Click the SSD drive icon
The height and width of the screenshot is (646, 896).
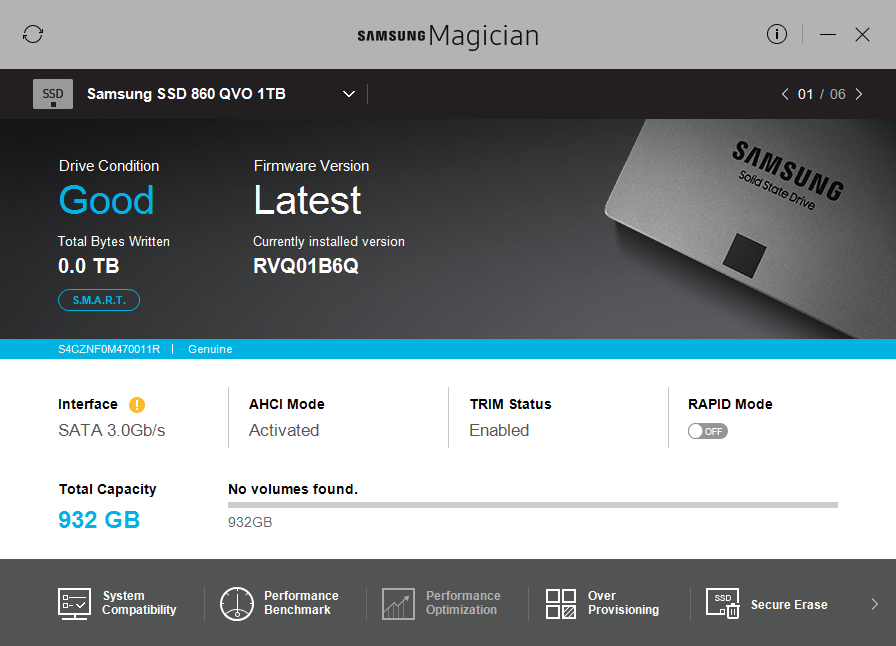pyautogui.click(x=53, y=94)
